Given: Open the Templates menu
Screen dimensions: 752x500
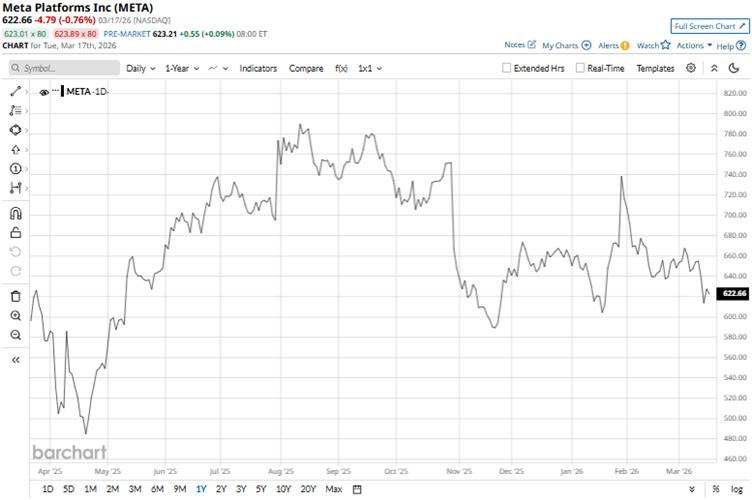Looking at the screenshot, I should [x=655, y=69].
